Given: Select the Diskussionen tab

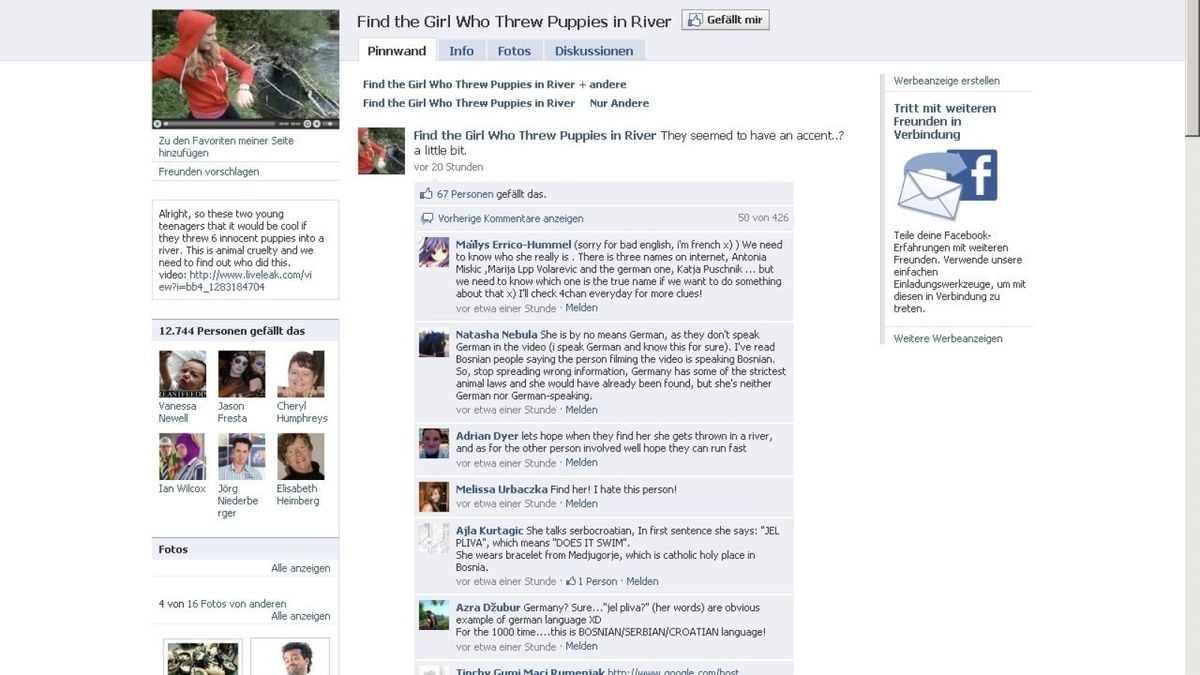Looking at the screenshot, I should tap(594, 51).
